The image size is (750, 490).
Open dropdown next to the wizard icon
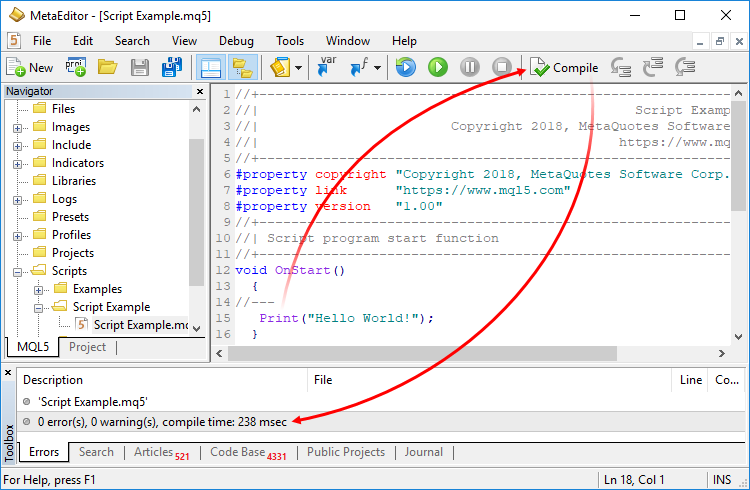298,67
